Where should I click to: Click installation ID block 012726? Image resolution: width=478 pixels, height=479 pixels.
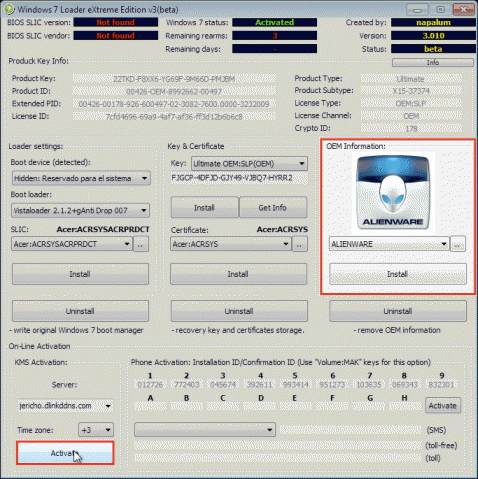pos(150,385)
